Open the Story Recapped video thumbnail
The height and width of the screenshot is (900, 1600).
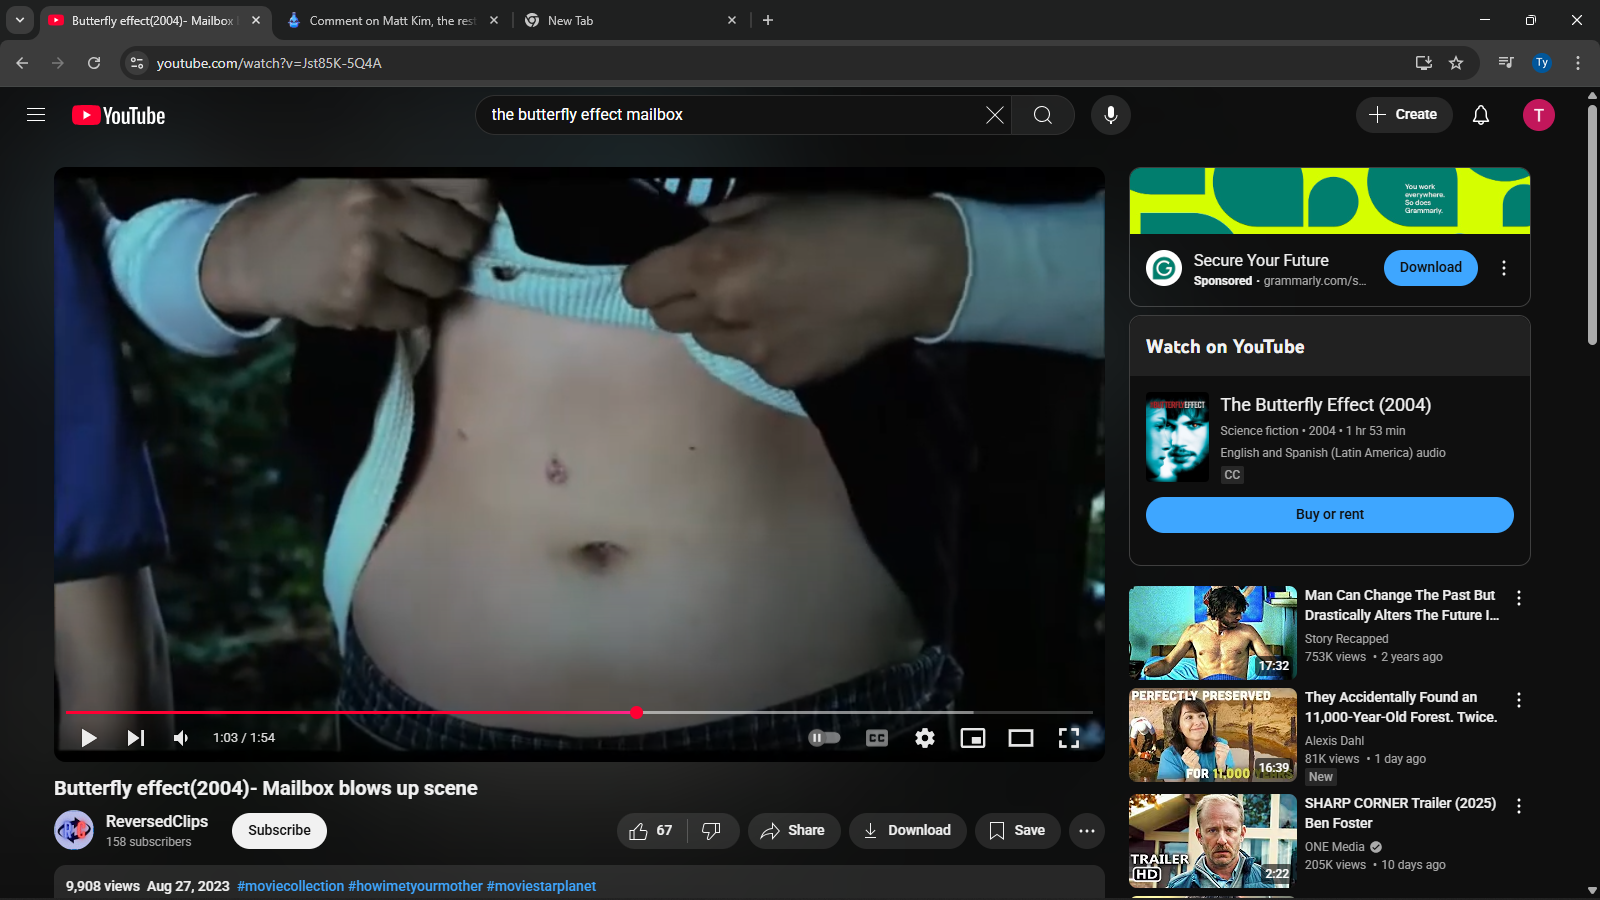tap(1213, 633)
